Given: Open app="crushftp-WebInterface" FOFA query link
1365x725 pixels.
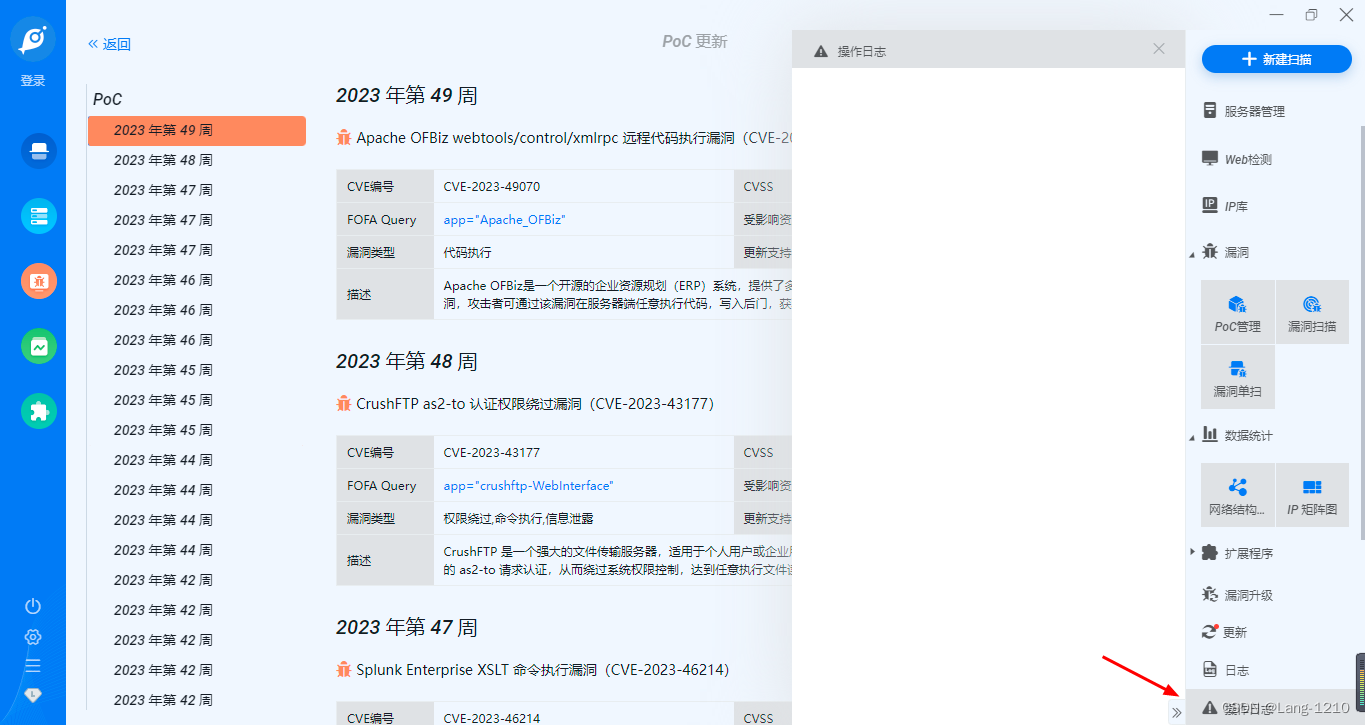Looking at the screenshot, I should pos(529,485).
